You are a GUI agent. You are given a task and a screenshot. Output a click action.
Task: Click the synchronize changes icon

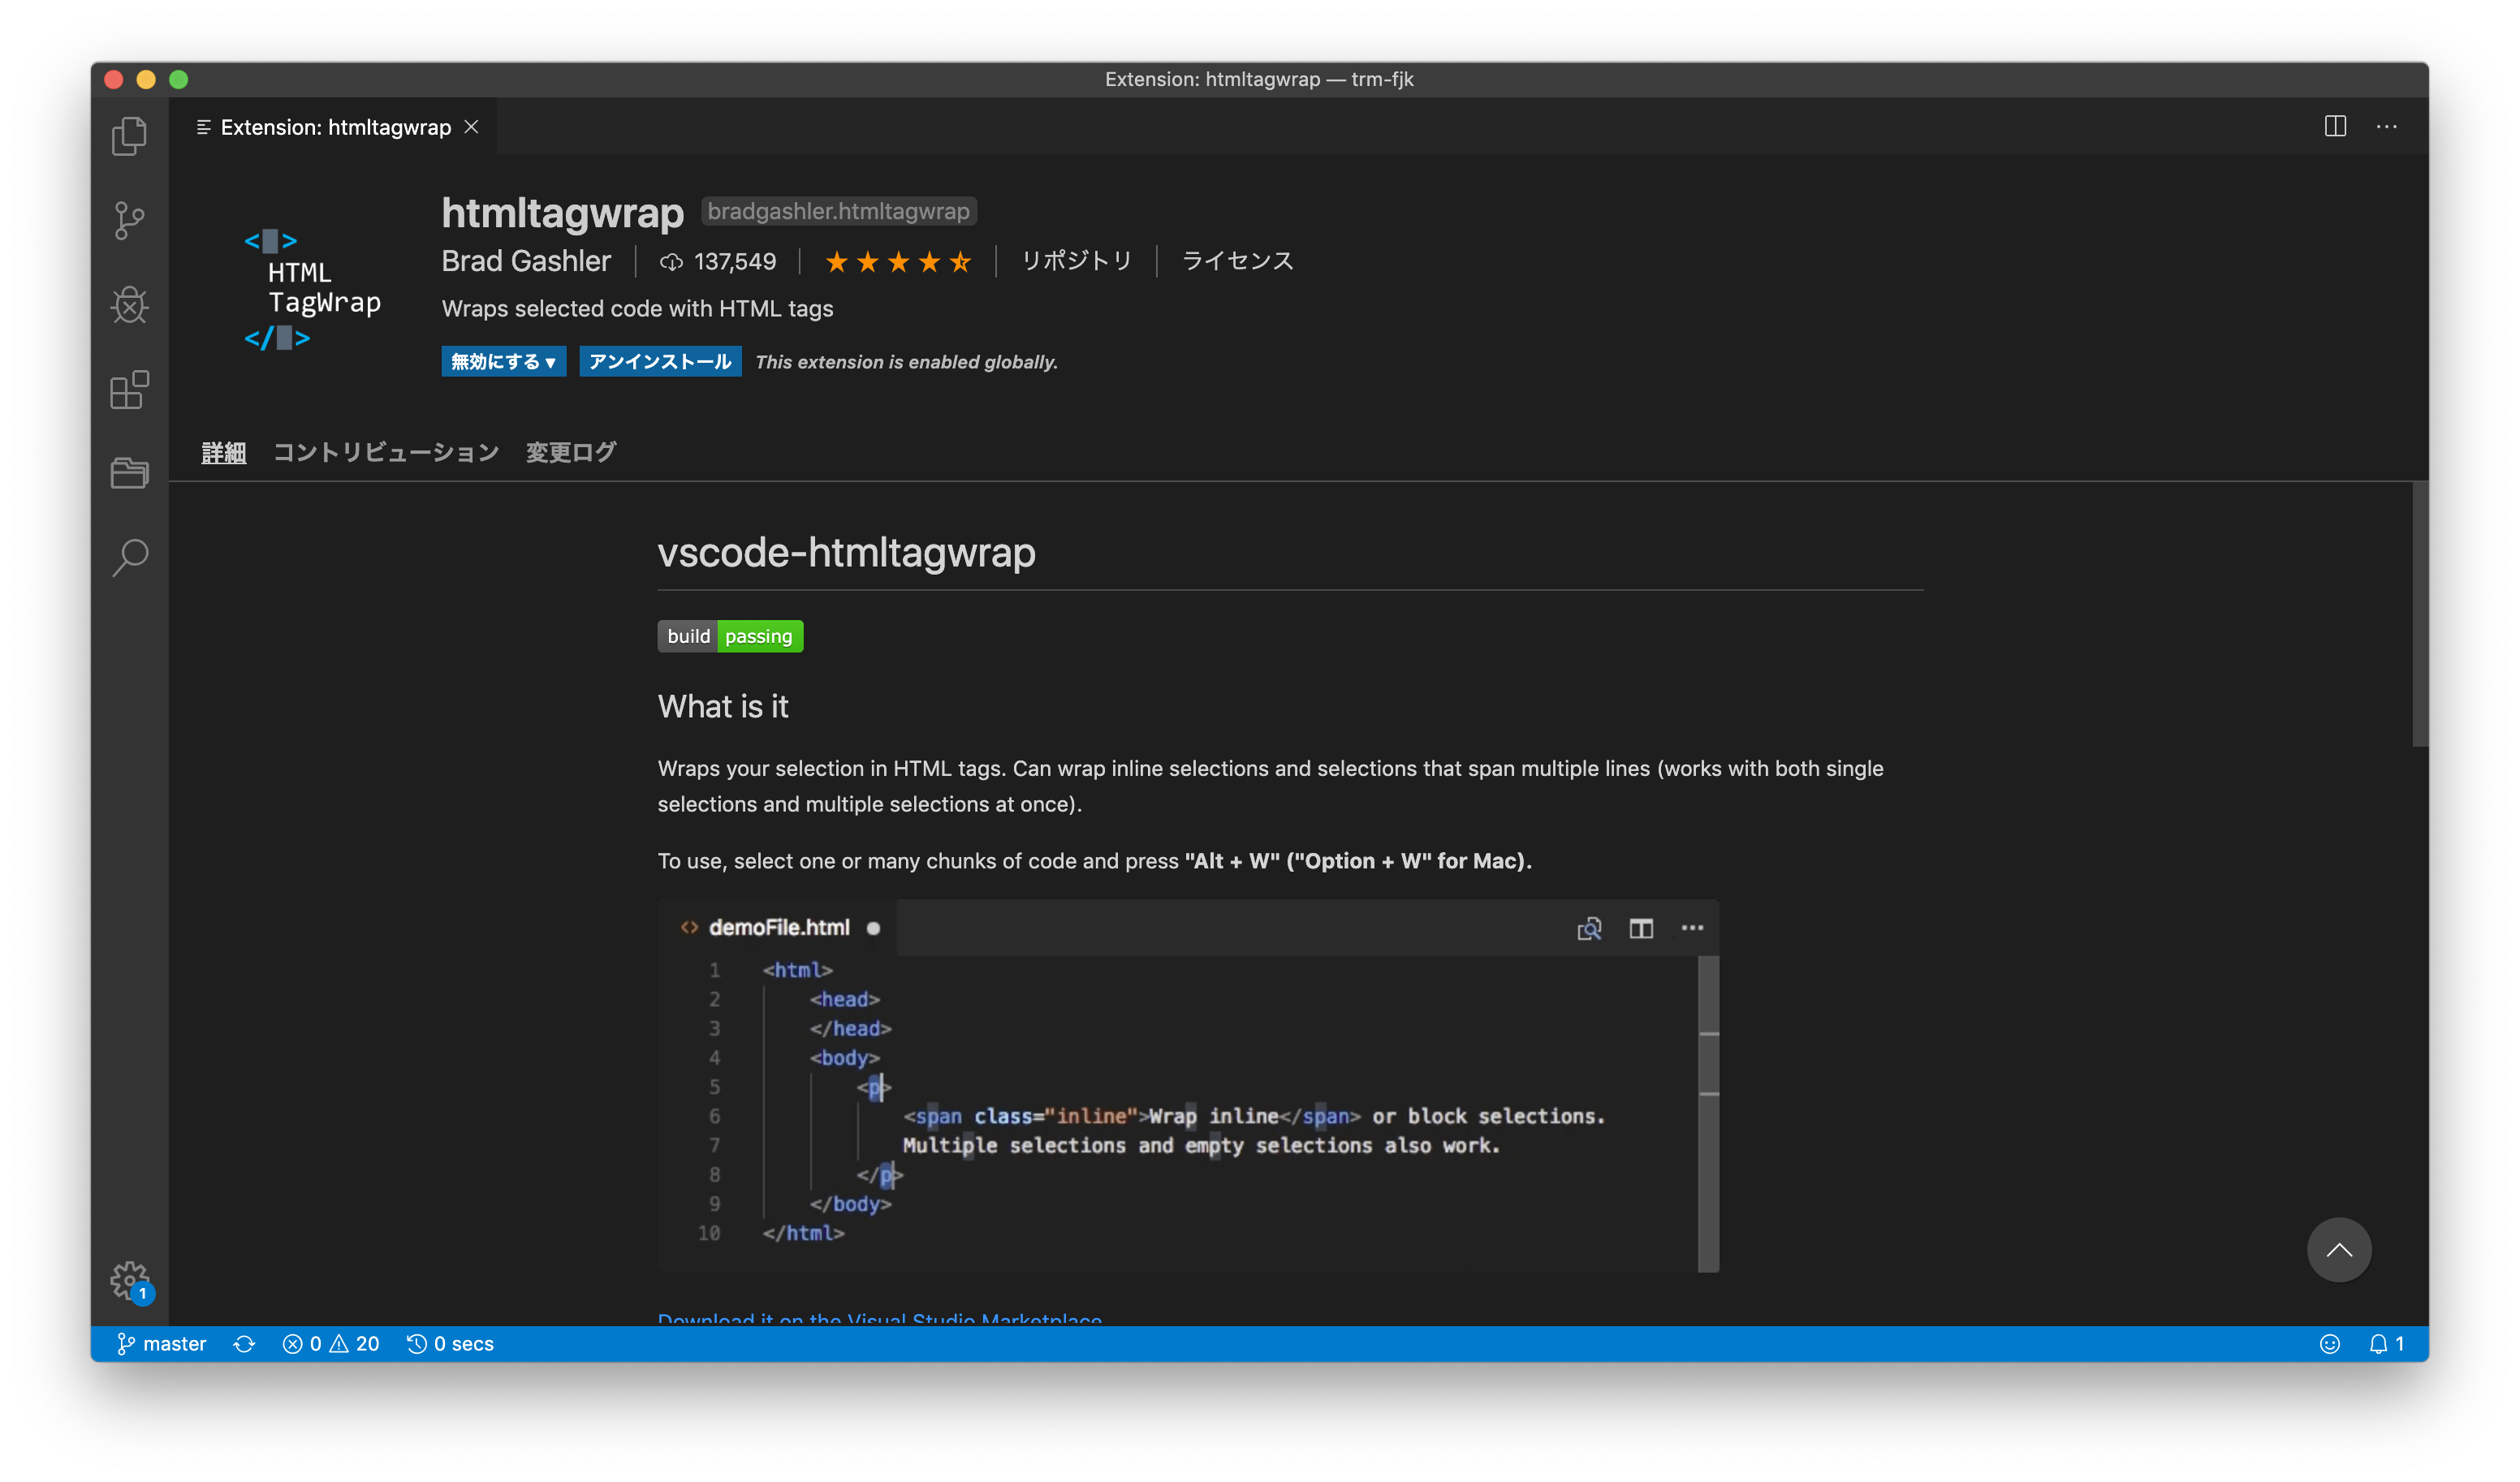(244, 1343)
